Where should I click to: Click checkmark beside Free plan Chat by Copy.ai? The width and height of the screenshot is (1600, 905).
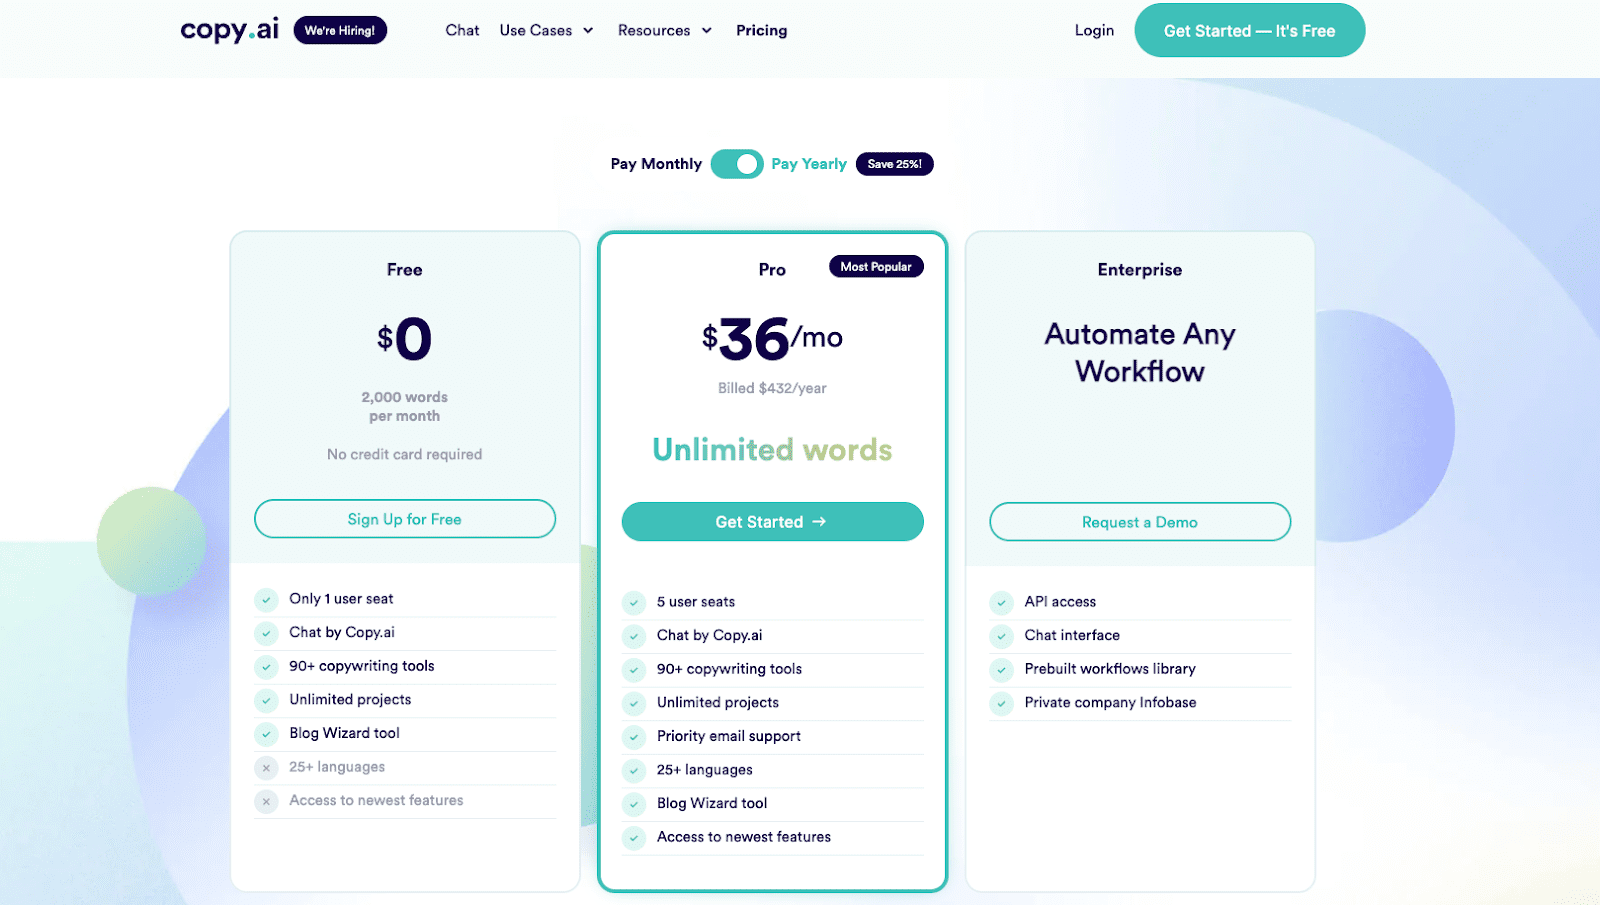pos(266,633)
